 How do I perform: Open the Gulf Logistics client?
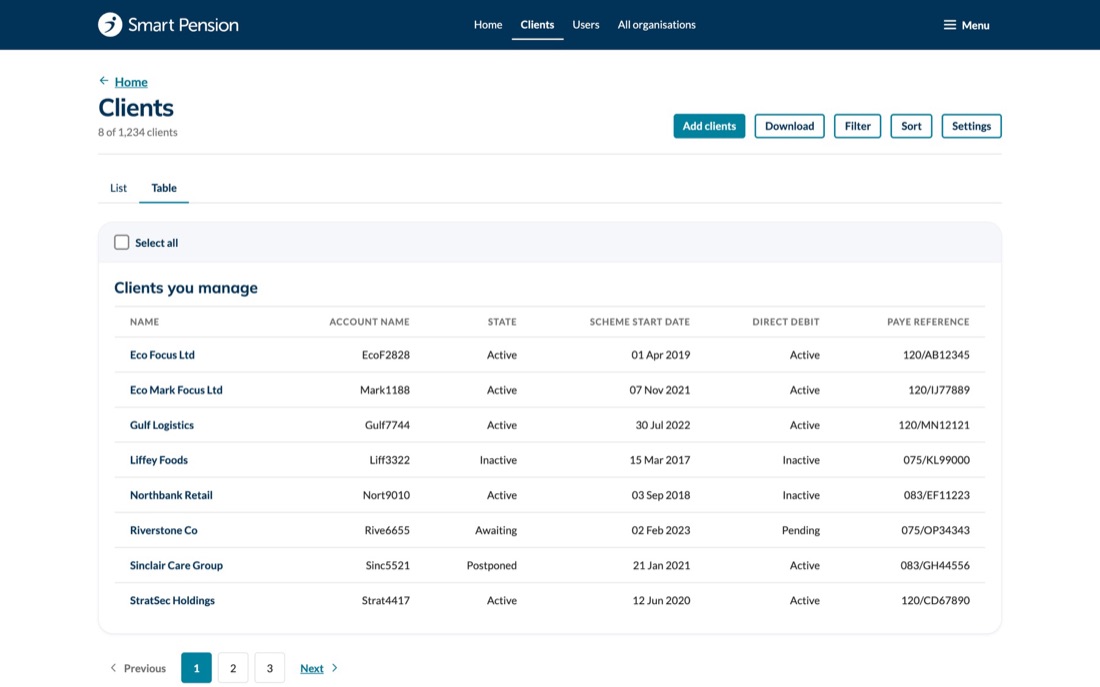coord(161,425)
